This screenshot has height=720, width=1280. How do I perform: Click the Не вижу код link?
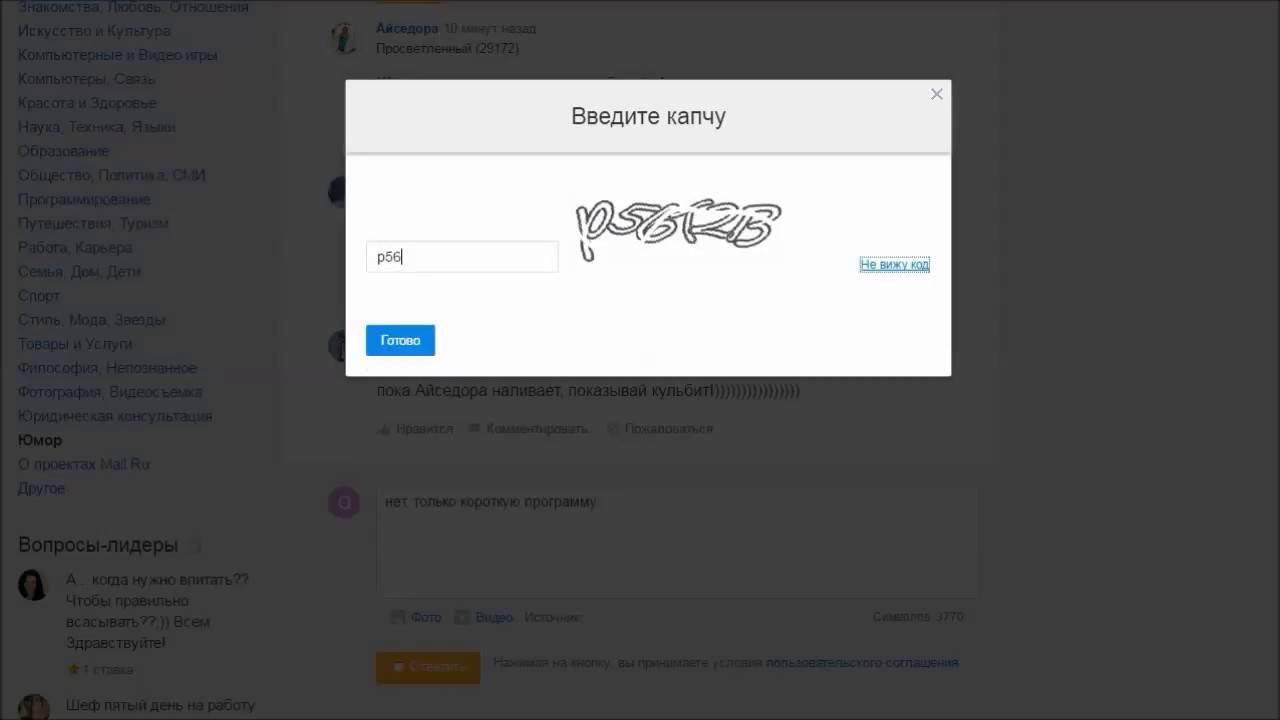point(895,264)
